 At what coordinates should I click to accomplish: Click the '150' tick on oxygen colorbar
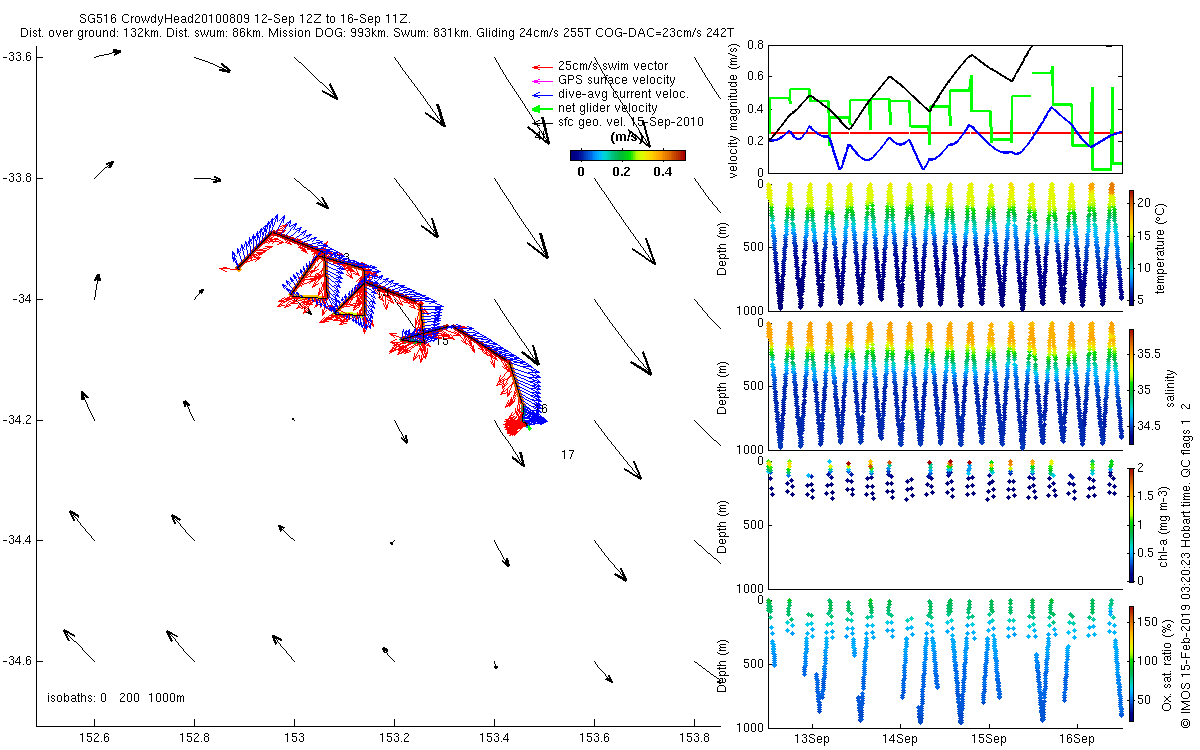pyautogui.click(x=1147, y=620)
